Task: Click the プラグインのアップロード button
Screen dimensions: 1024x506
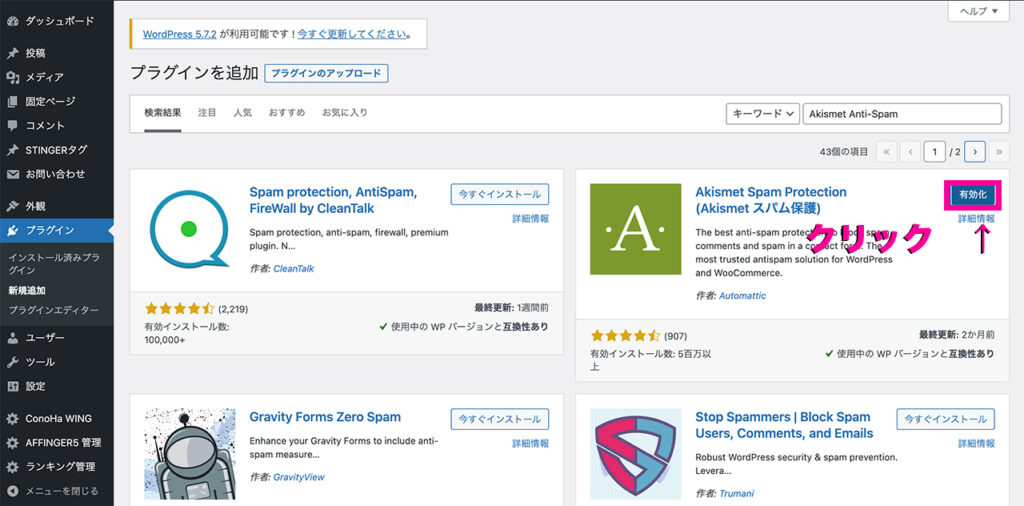Action: coord(327,74)
